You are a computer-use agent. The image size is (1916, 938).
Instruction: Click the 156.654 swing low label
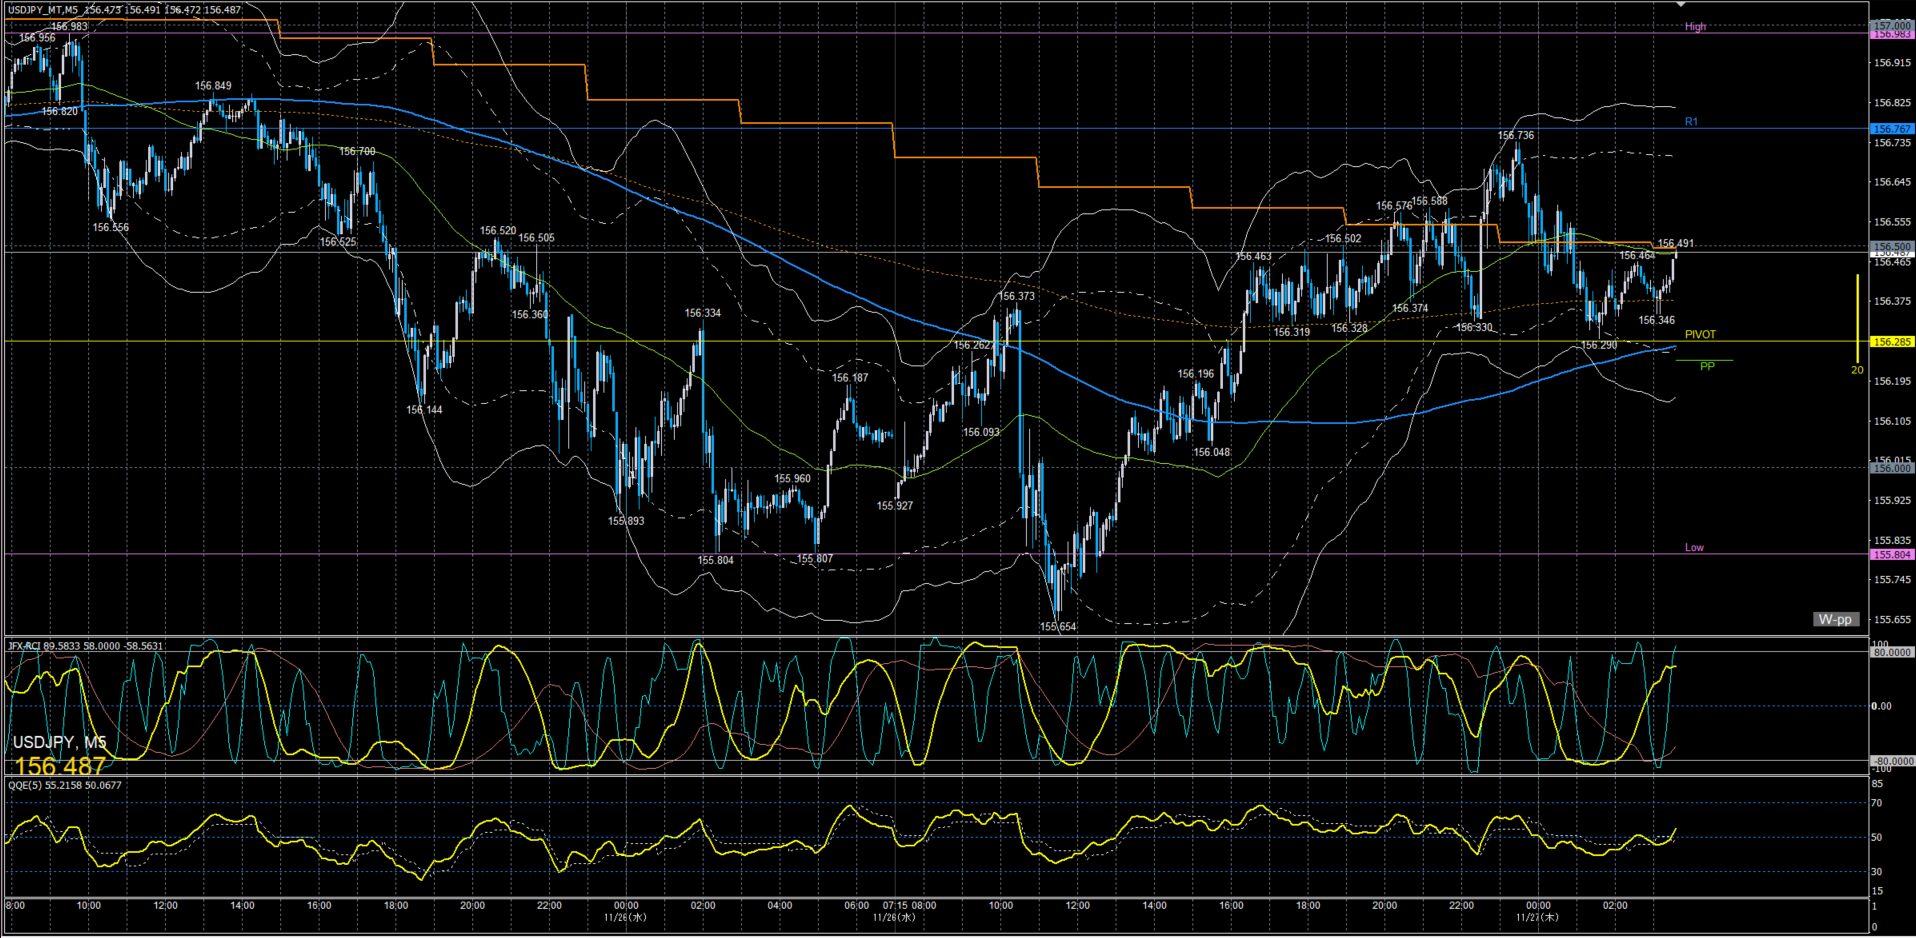1058,627
